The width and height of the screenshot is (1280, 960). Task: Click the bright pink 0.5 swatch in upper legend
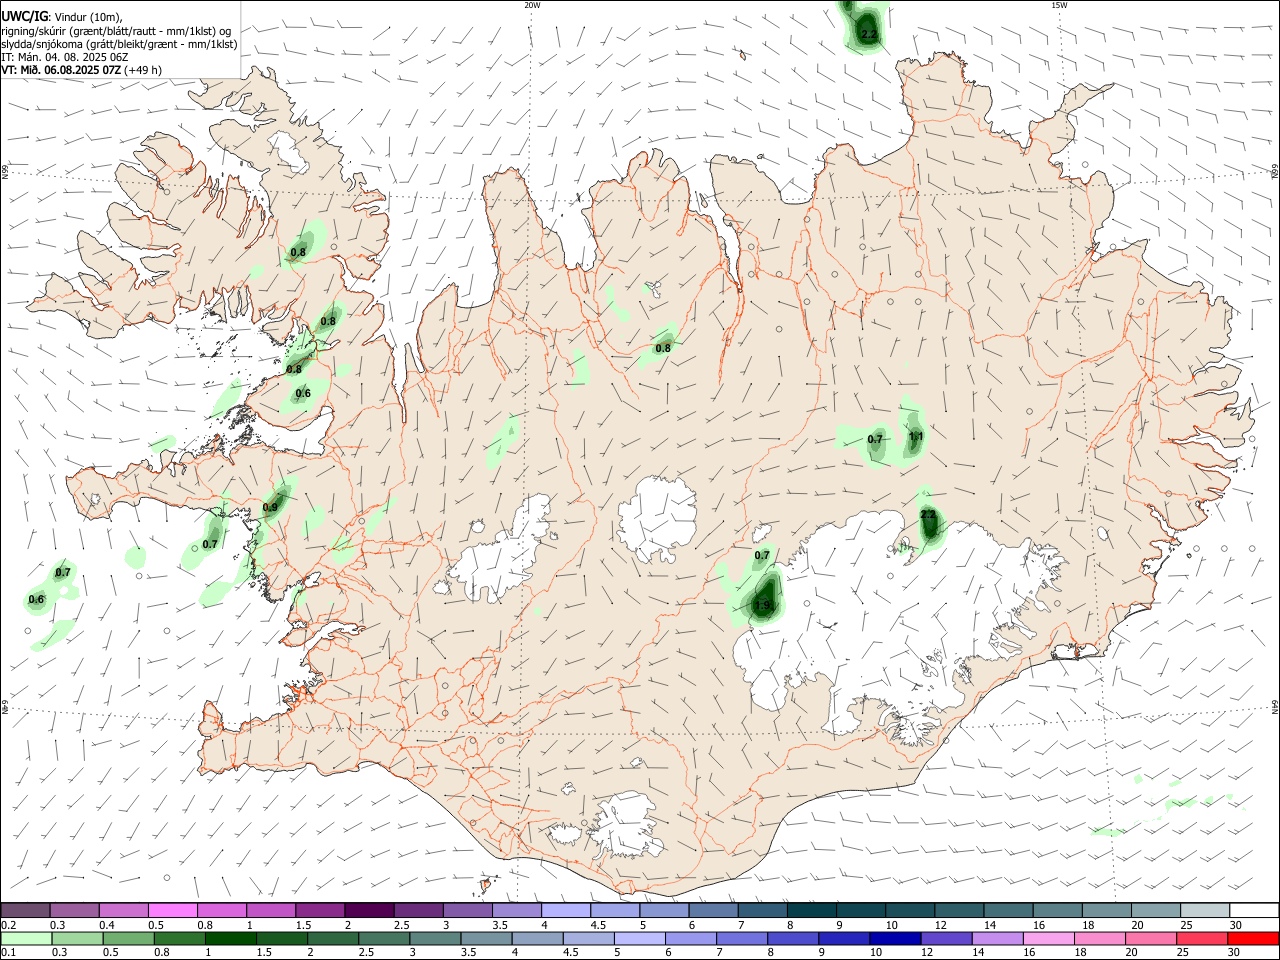(x=173, y=910)
